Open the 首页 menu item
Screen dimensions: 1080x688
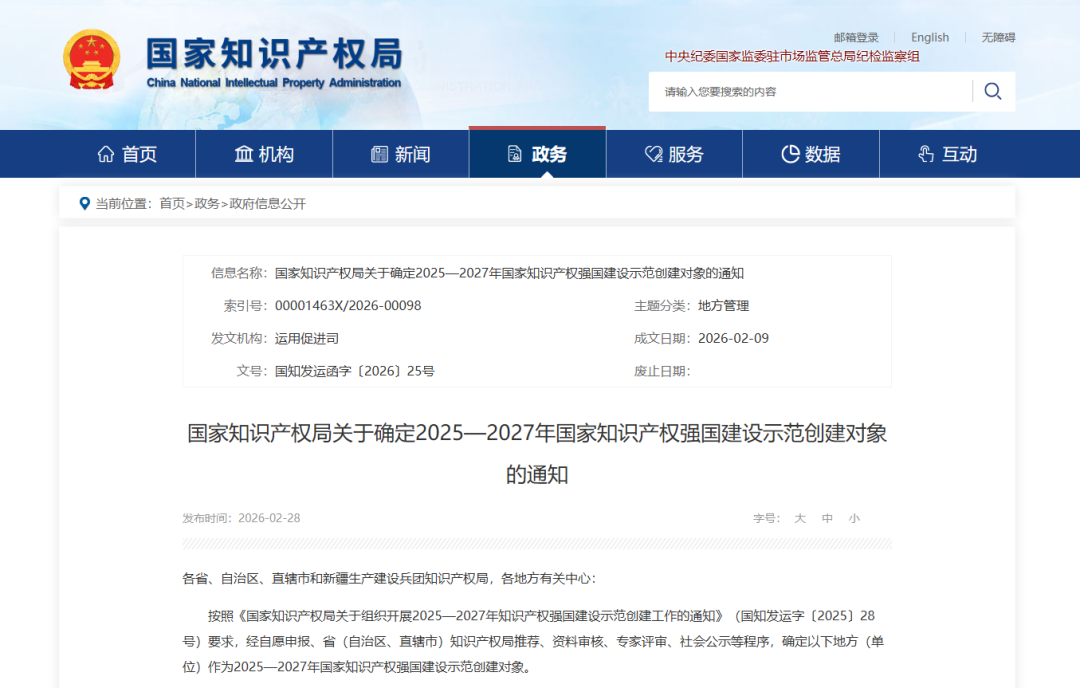[x=127, y=153]
